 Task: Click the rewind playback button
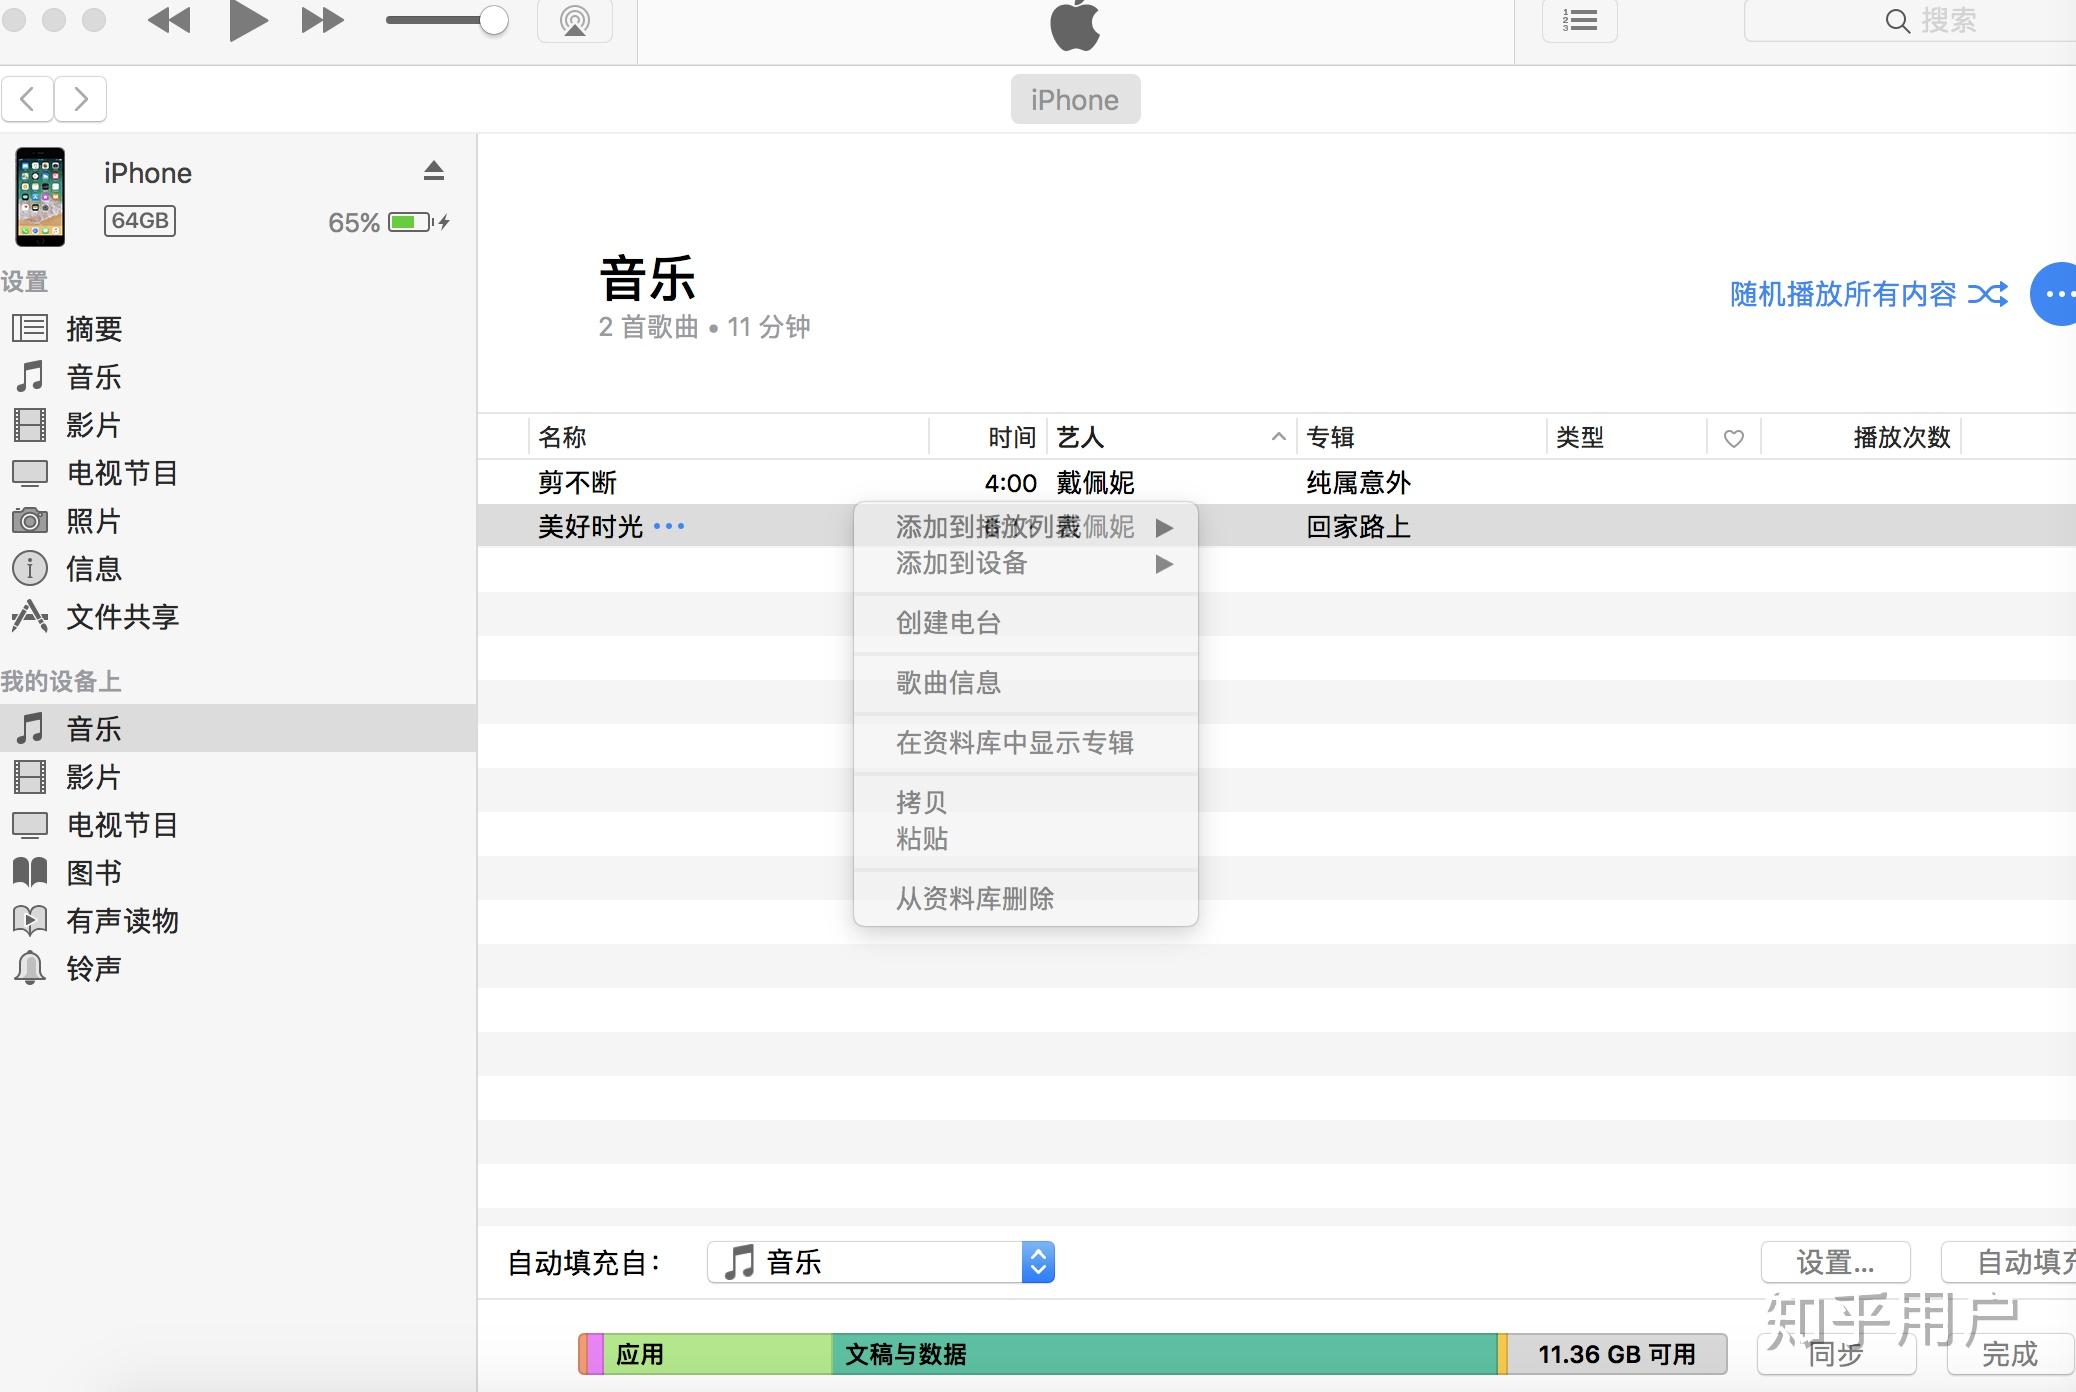169,21
